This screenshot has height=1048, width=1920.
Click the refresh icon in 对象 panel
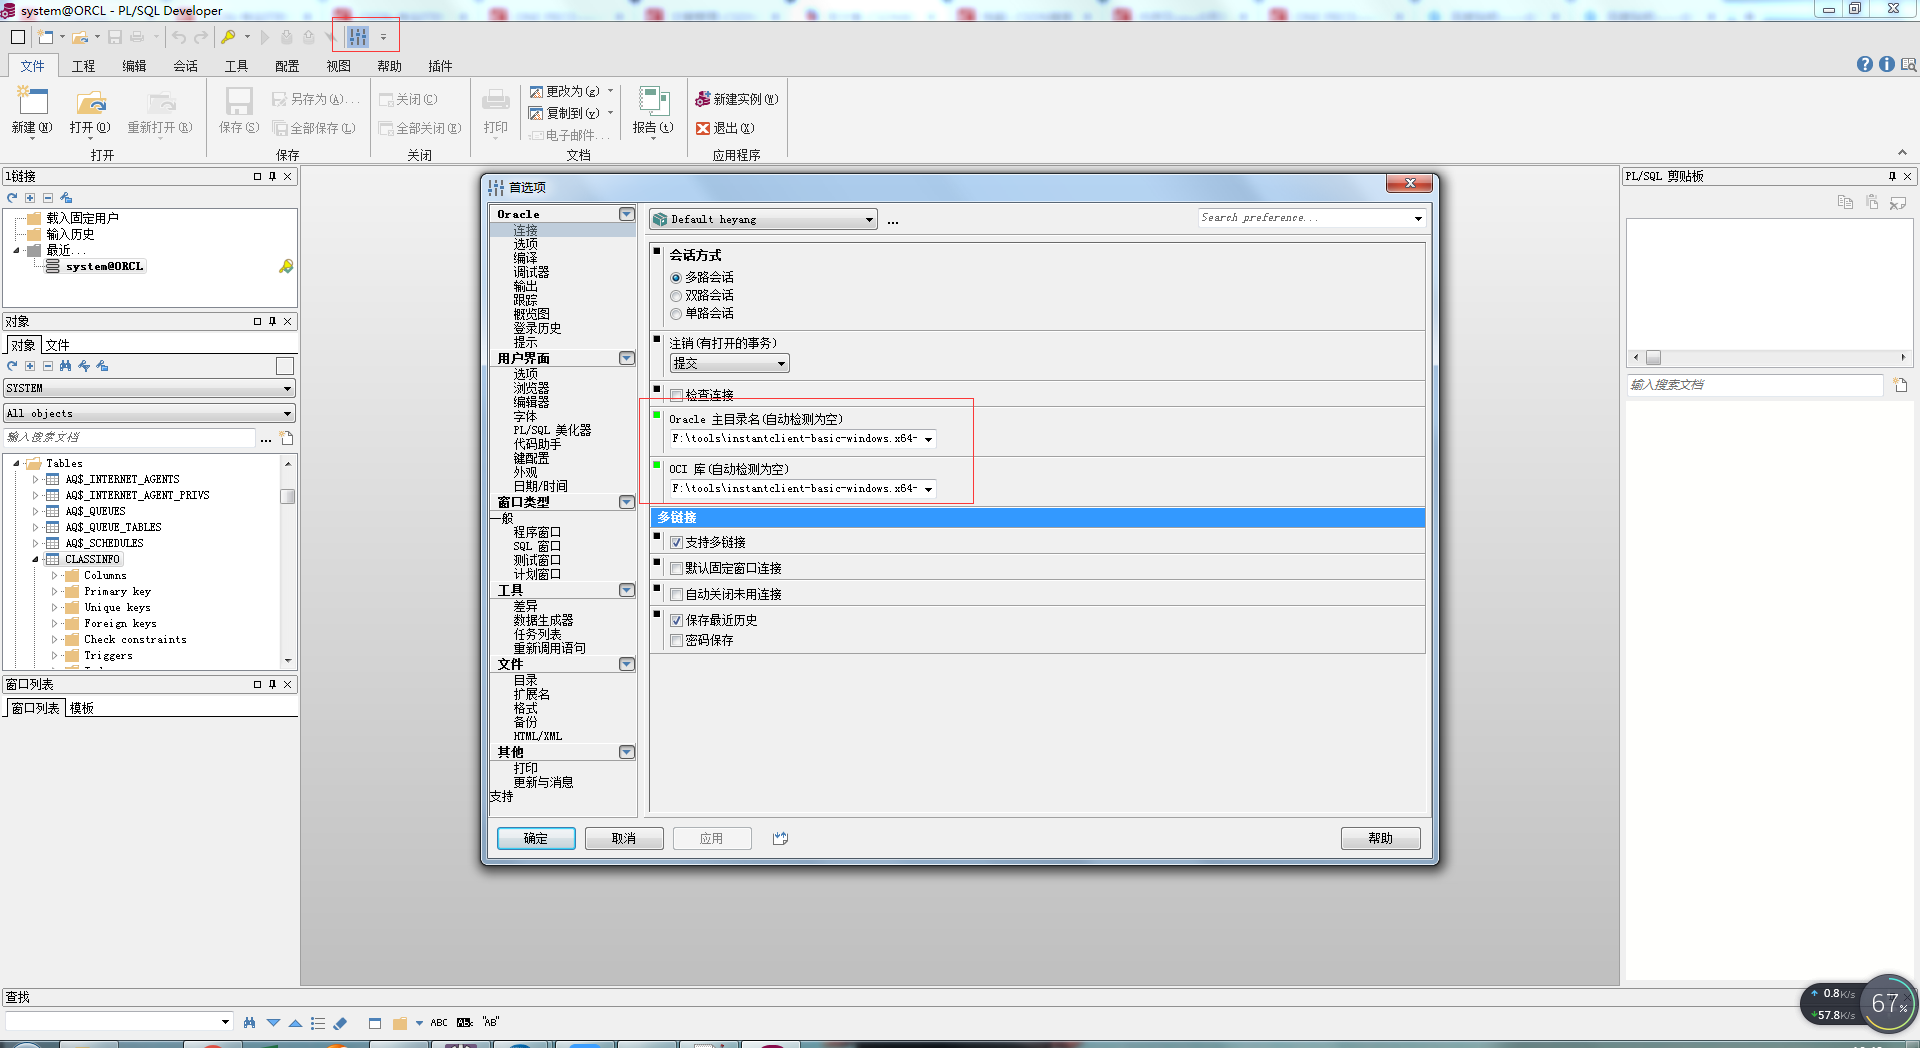[12, 366]
